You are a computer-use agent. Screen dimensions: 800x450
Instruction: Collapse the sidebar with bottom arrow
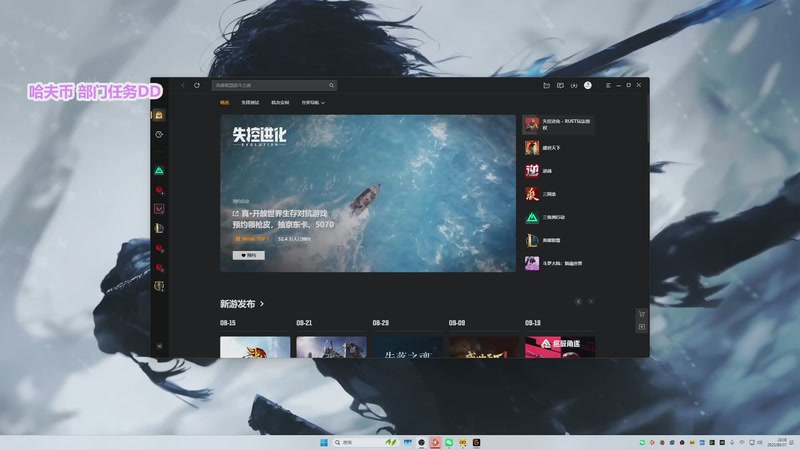(x=159, y=346)
